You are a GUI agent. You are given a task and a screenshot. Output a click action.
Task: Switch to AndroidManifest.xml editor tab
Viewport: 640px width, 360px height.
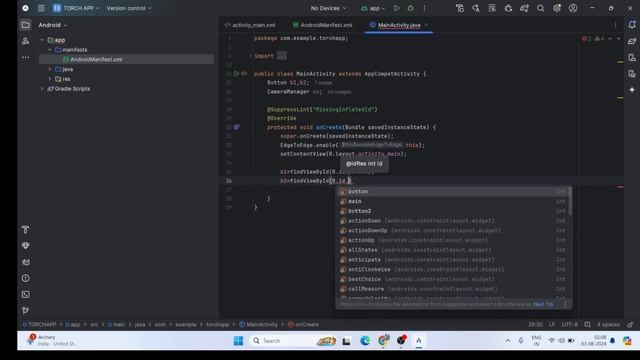(322, 25)
